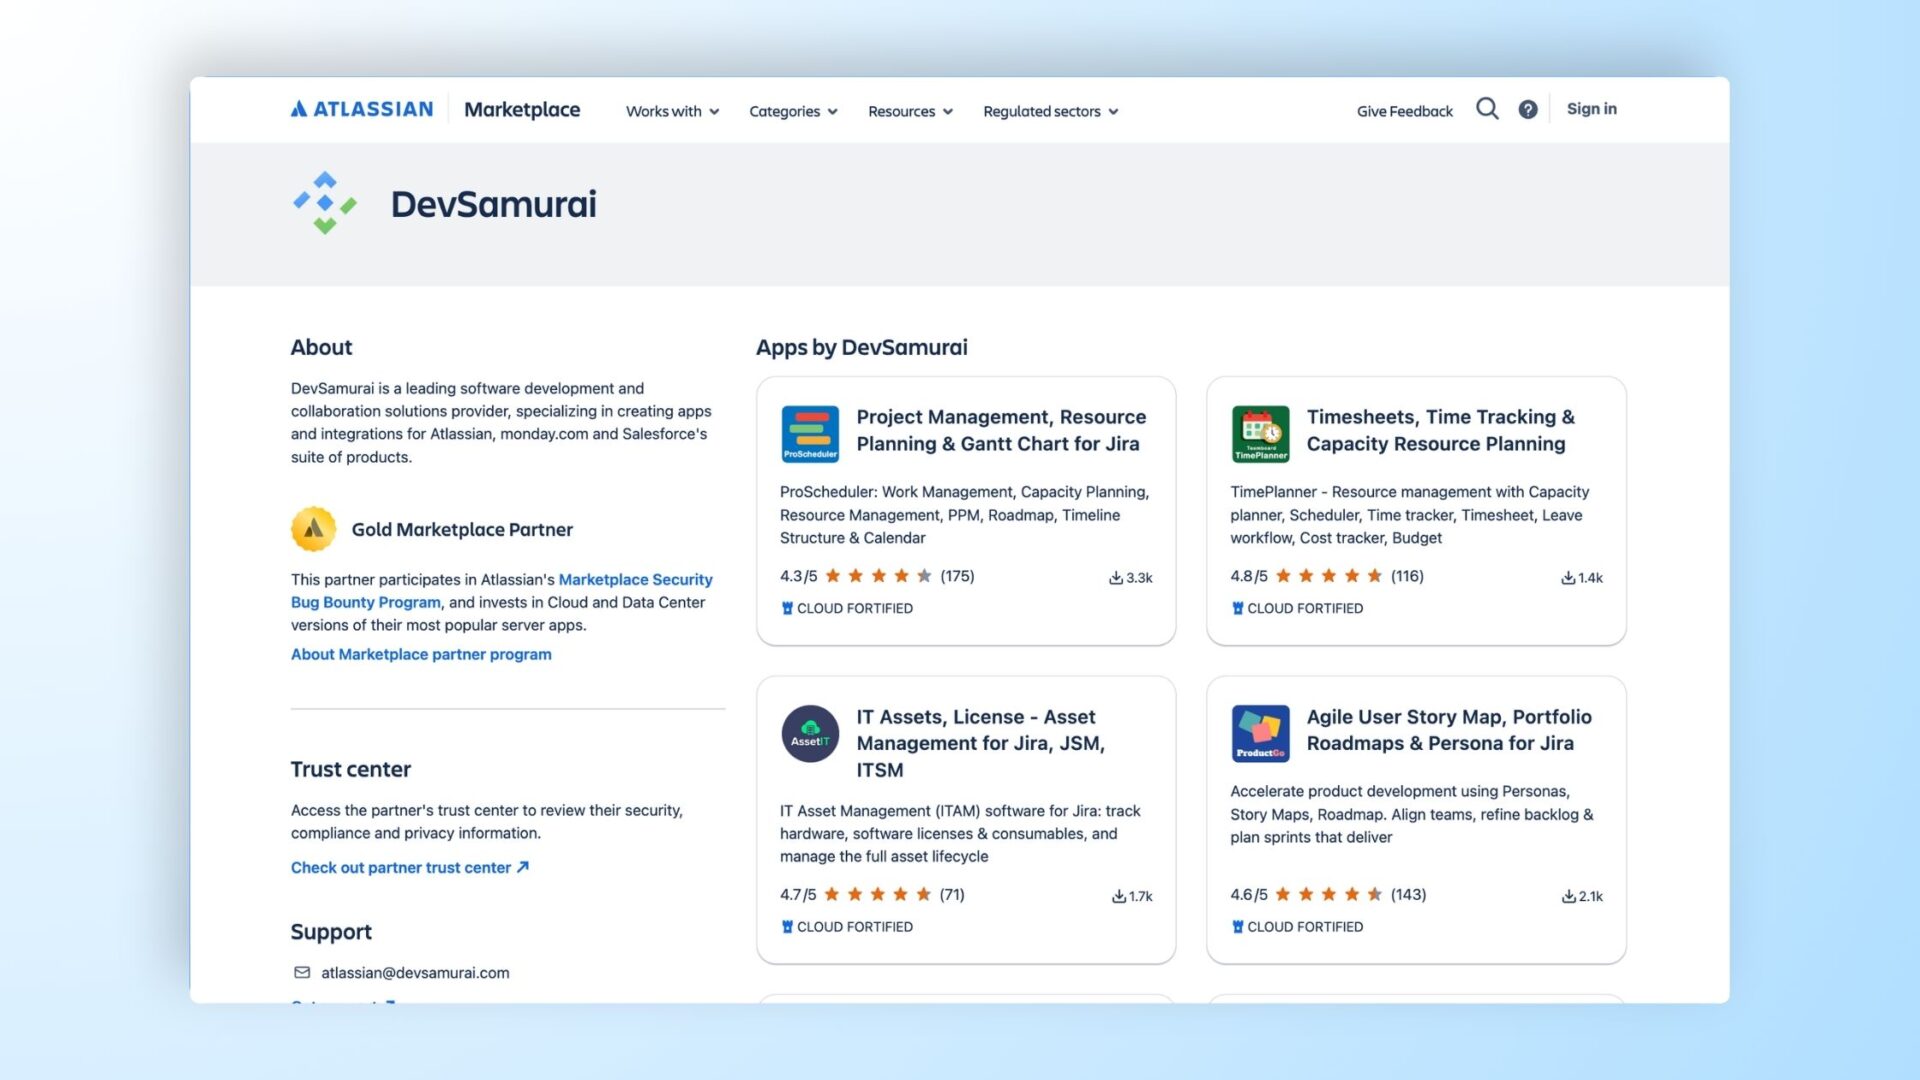
Task: Click star rating on ProScheduler card
Action: (x=878, y=576)
